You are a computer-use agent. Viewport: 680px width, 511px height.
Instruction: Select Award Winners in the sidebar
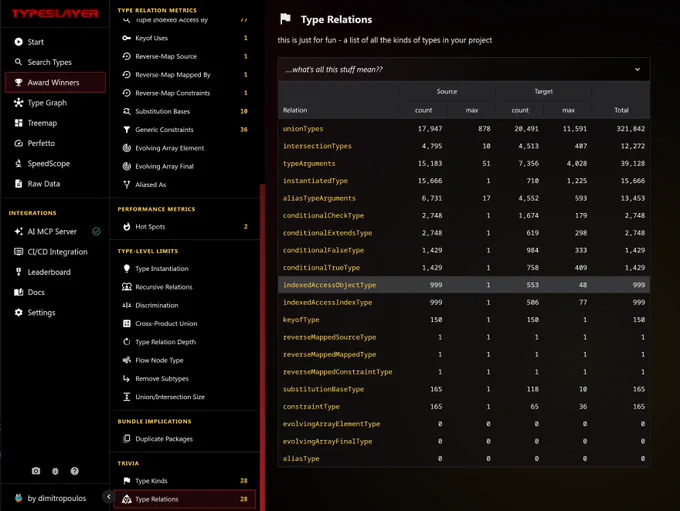[55, 82]
